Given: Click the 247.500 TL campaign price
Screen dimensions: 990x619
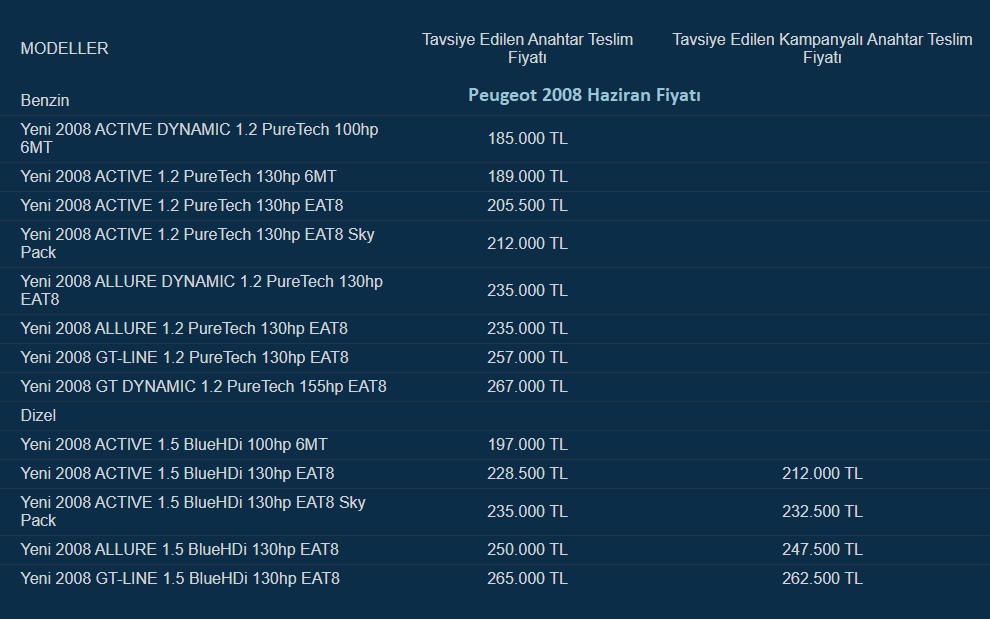Looking at the screenshot, I should pos(822,550).
